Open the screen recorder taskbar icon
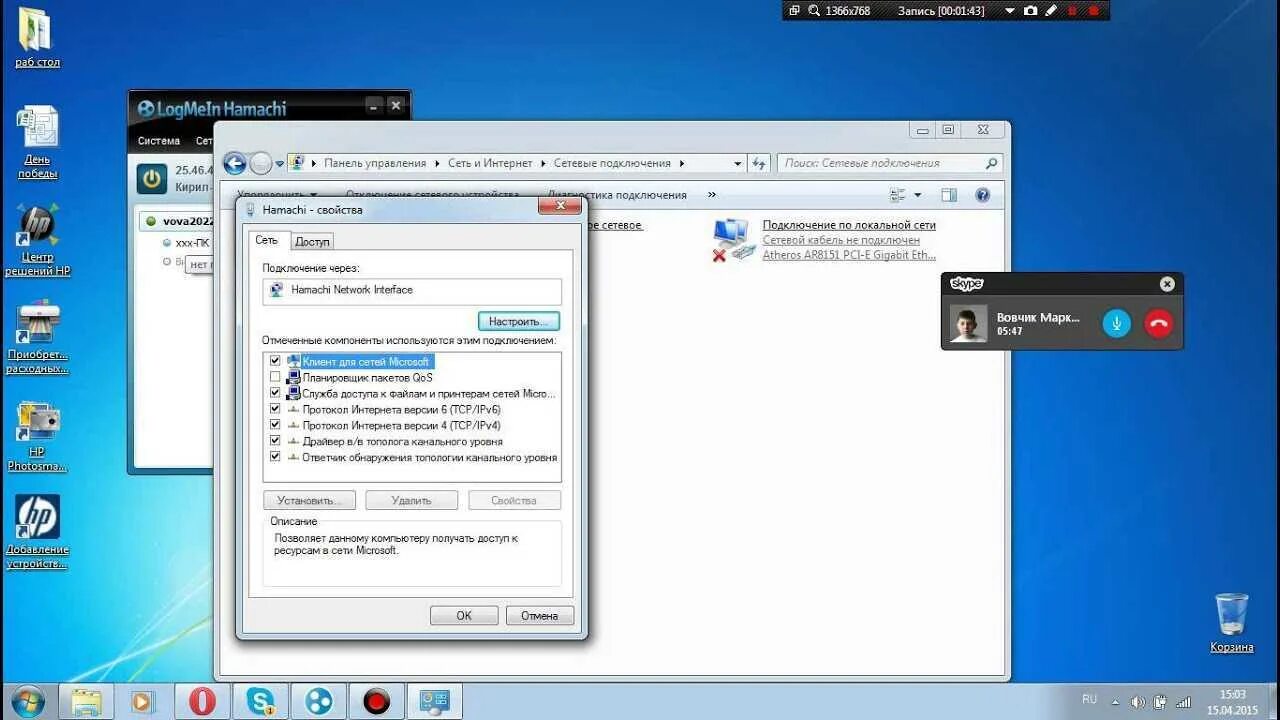Screen dimensions: 1280x720 click(x=377, y=701)
